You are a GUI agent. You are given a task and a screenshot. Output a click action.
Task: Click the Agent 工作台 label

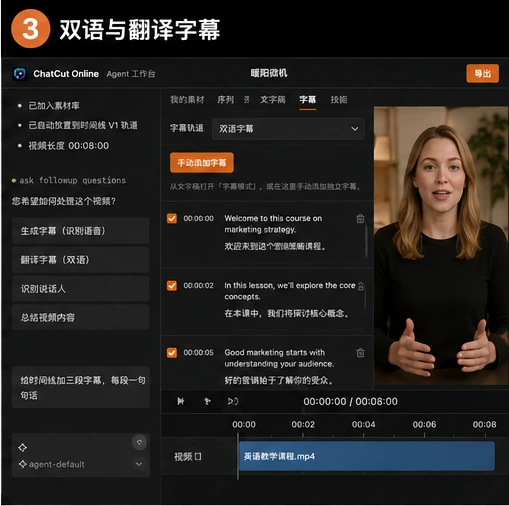click(x=131, y=74)
